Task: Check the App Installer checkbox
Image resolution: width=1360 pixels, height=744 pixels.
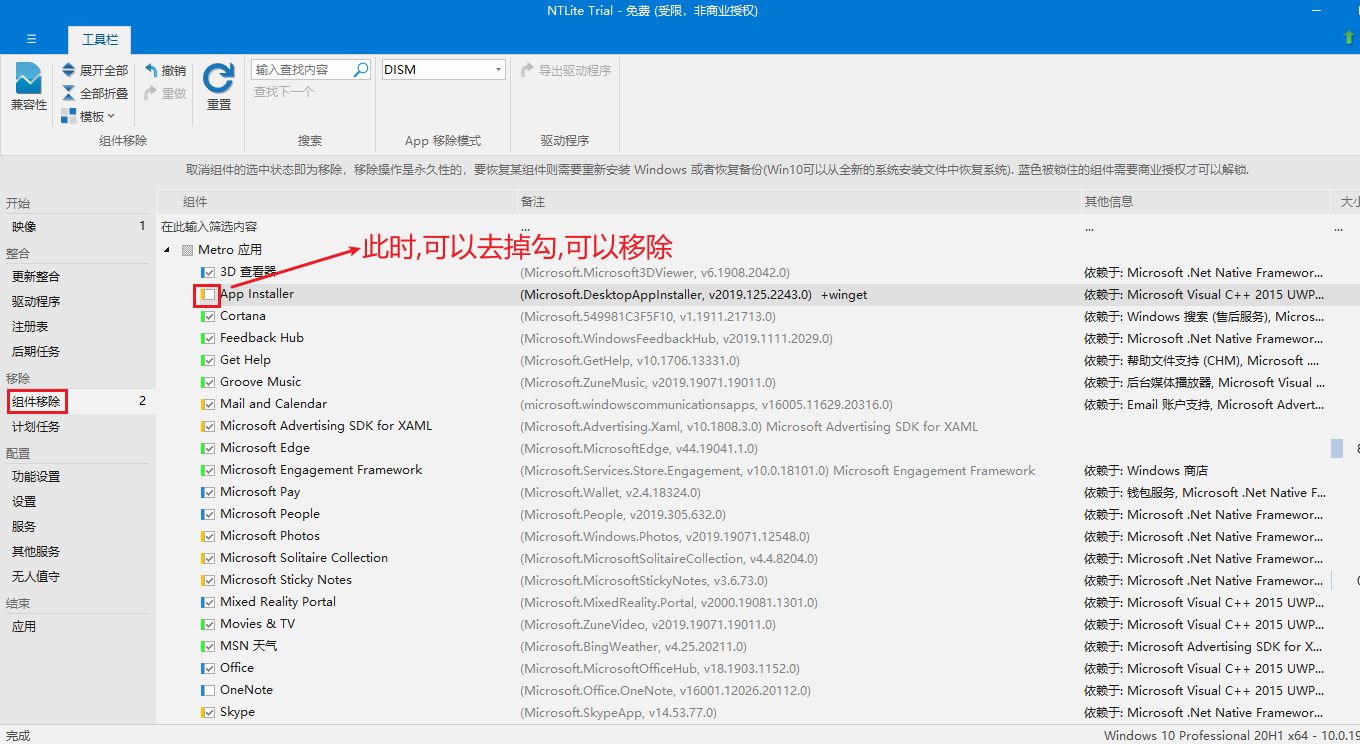Action: point(208,294)
